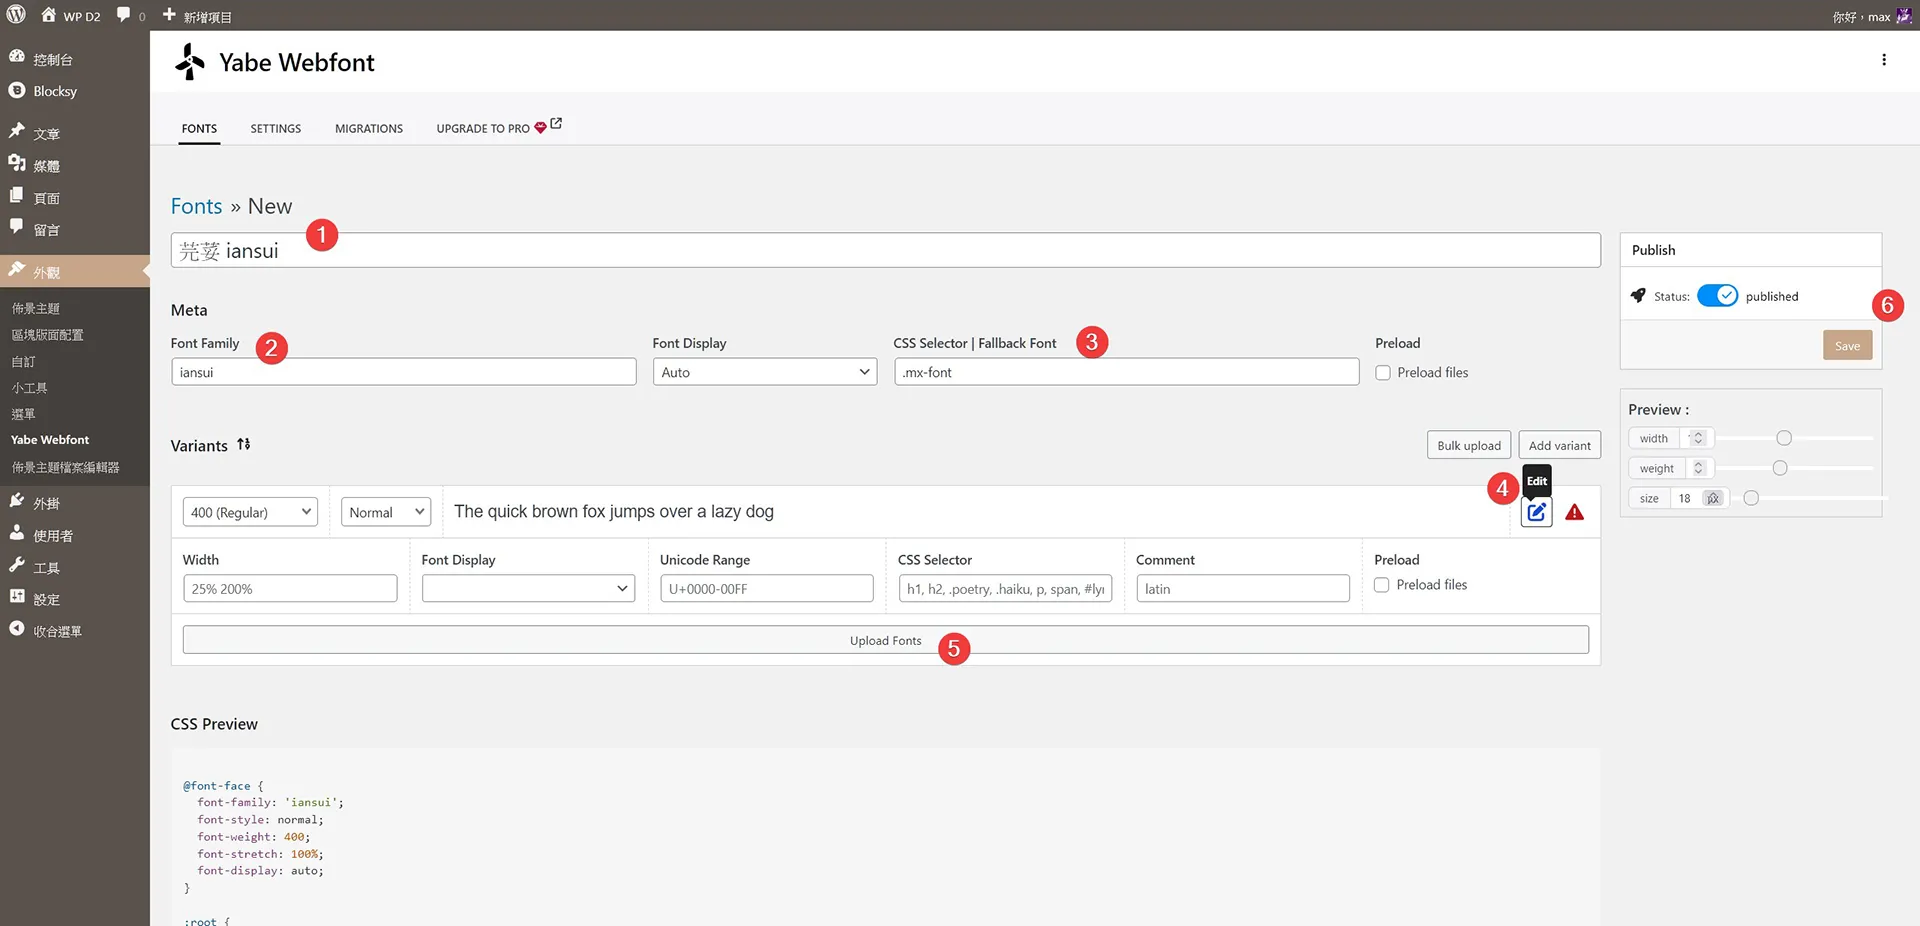Image resolution: width=1920 pixels, height=926 pixels.
Task: Toggle the published status switch
Action: pos(1718,296)
